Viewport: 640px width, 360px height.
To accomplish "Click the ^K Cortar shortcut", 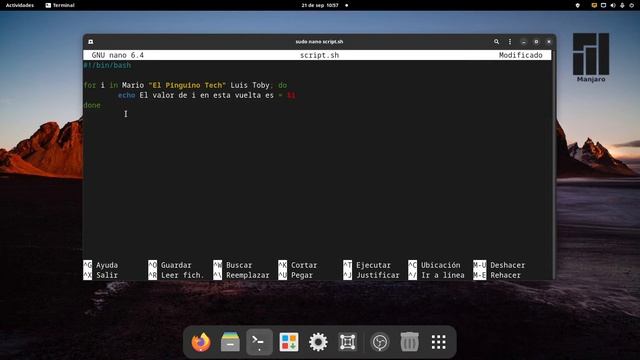I will pyautogui.click(x=298, y=265).
